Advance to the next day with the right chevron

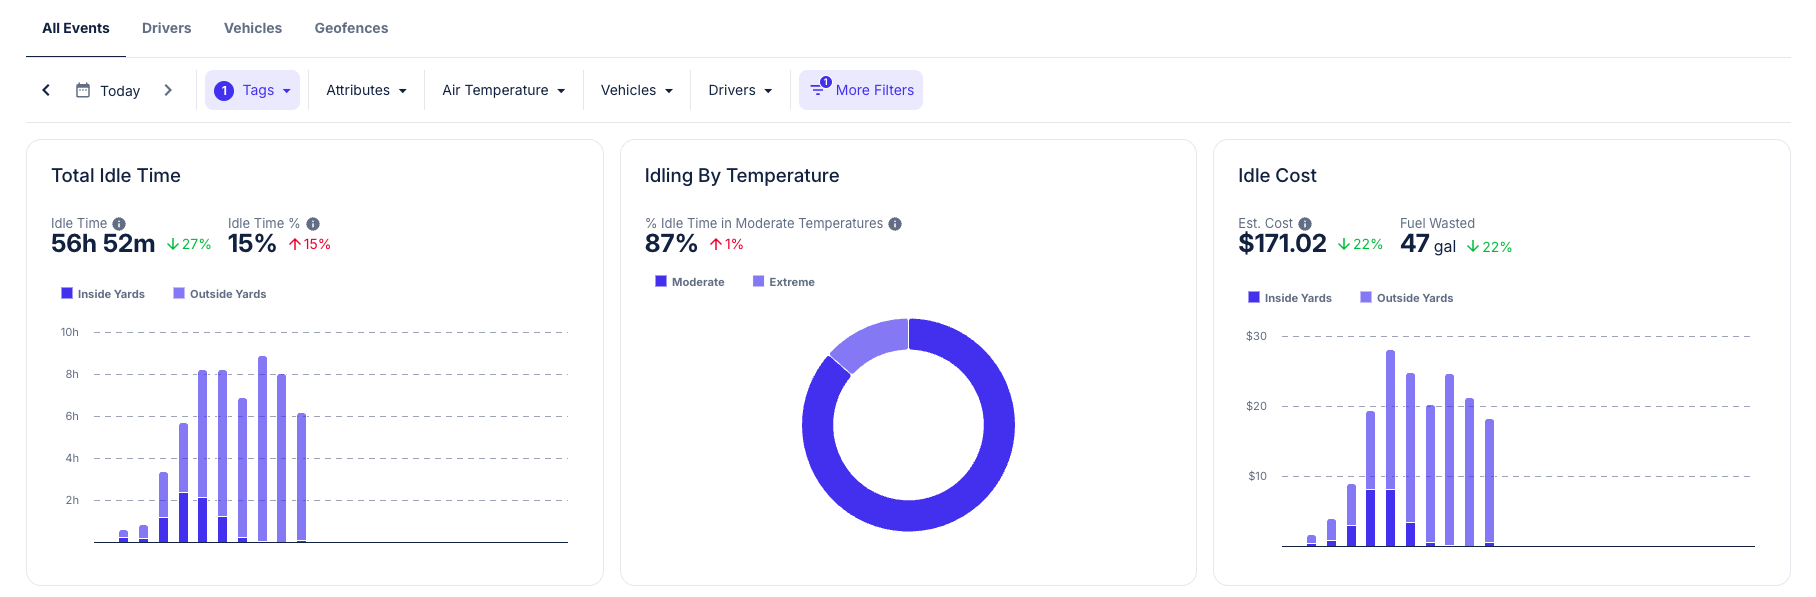point(168,90)
